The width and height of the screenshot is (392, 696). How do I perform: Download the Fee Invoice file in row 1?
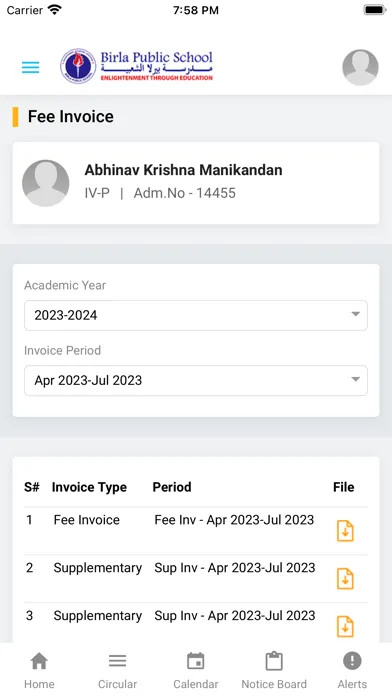tap(345, 531)
